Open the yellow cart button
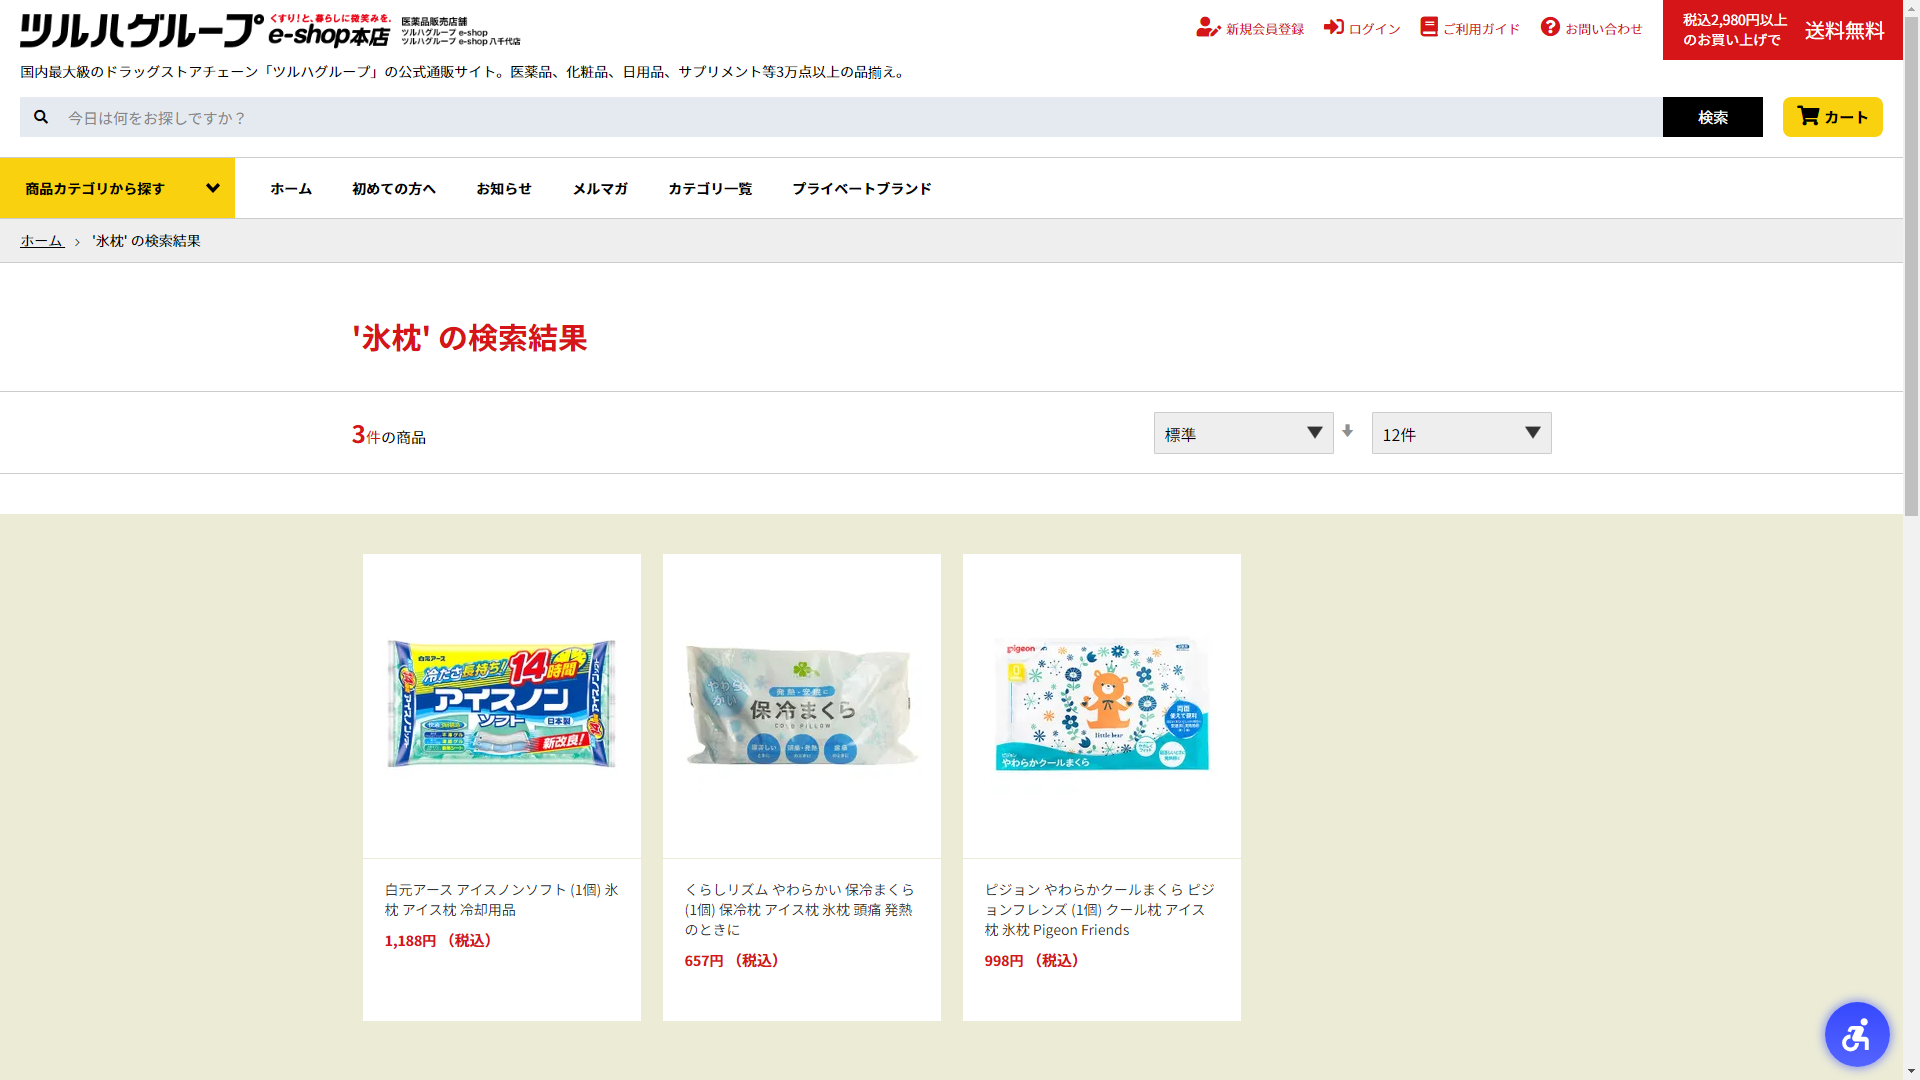The width and height of the screenshot is (1920, 1080). tap(1832, 117)
